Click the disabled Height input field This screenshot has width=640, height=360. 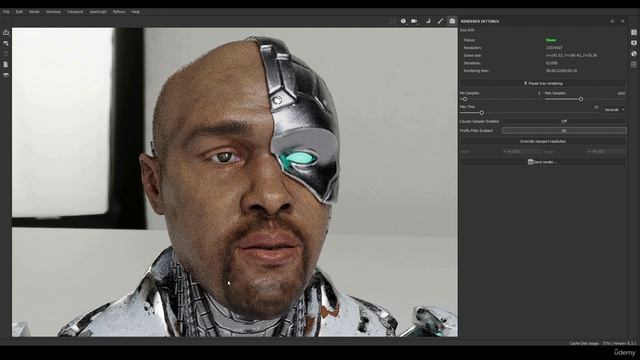(x=606, y=151)
